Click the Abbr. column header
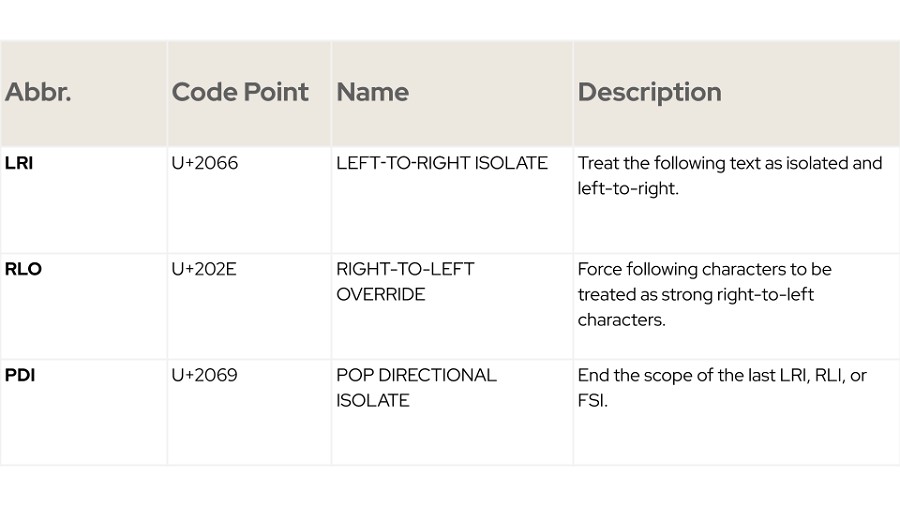This screenshot has width=900, height=506. click(x=38, y=92)
